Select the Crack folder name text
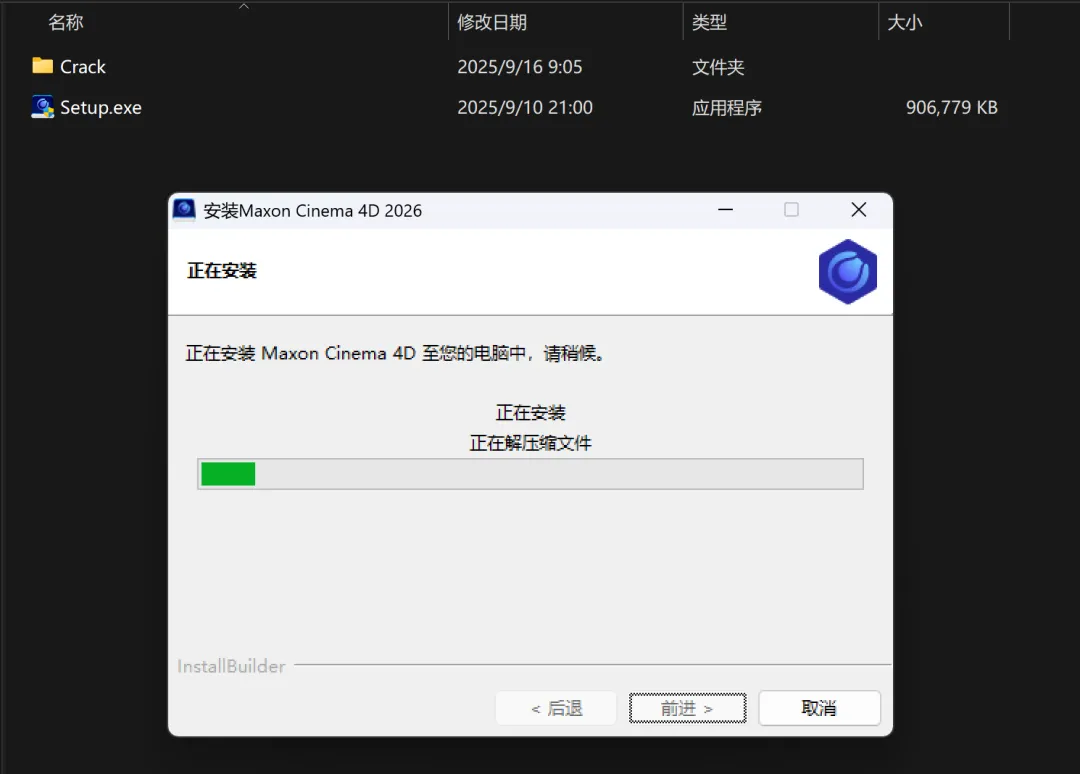Screen dimensions: 1080x774 tap(83, 67)
